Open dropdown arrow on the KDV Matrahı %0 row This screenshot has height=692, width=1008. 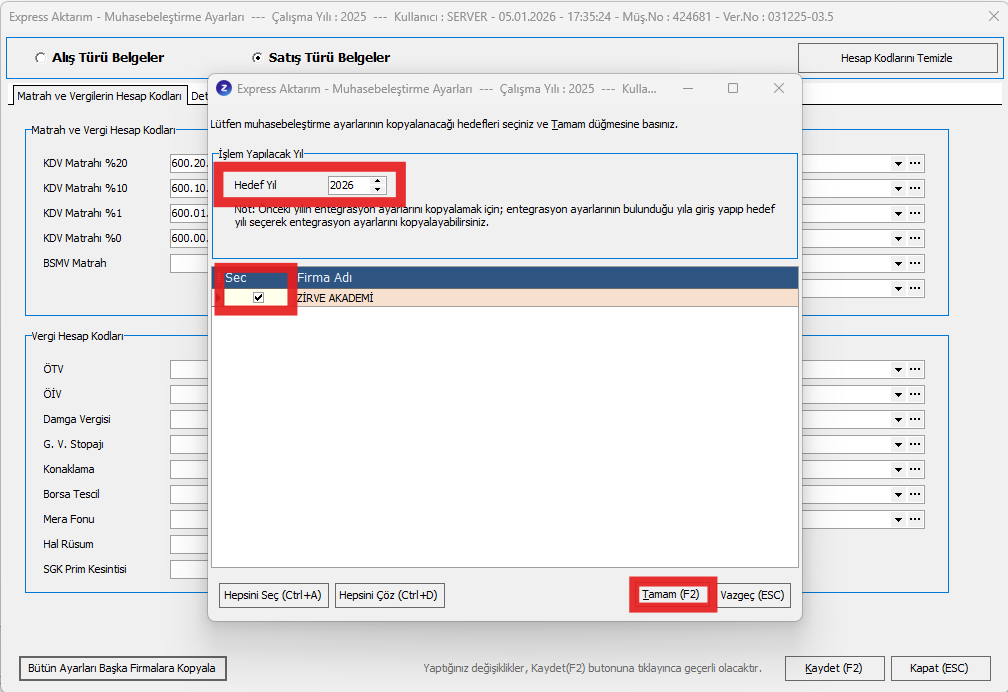[898, 239]
